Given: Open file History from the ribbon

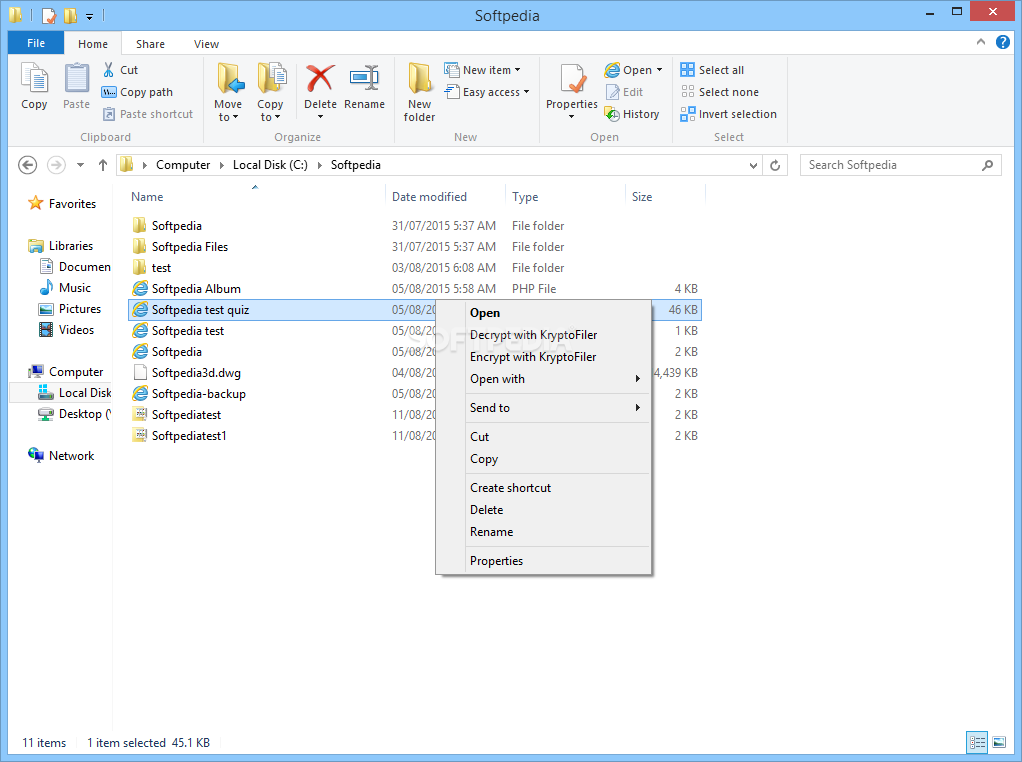Looking at the screenshot, I should pyautogui.click(x=632, y=114).
